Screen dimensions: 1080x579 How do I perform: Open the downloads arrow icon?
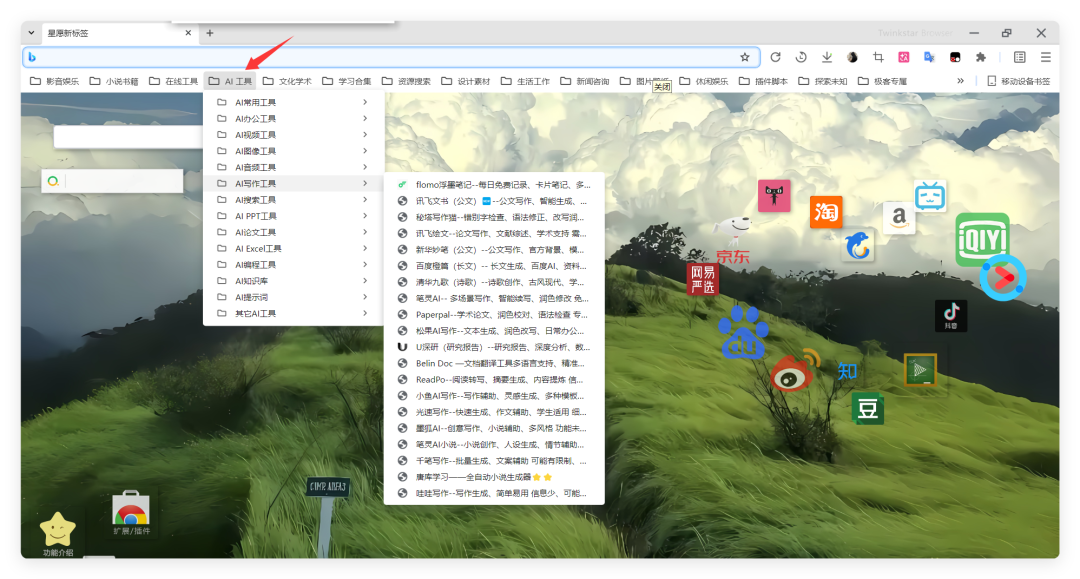click(827, 57)
